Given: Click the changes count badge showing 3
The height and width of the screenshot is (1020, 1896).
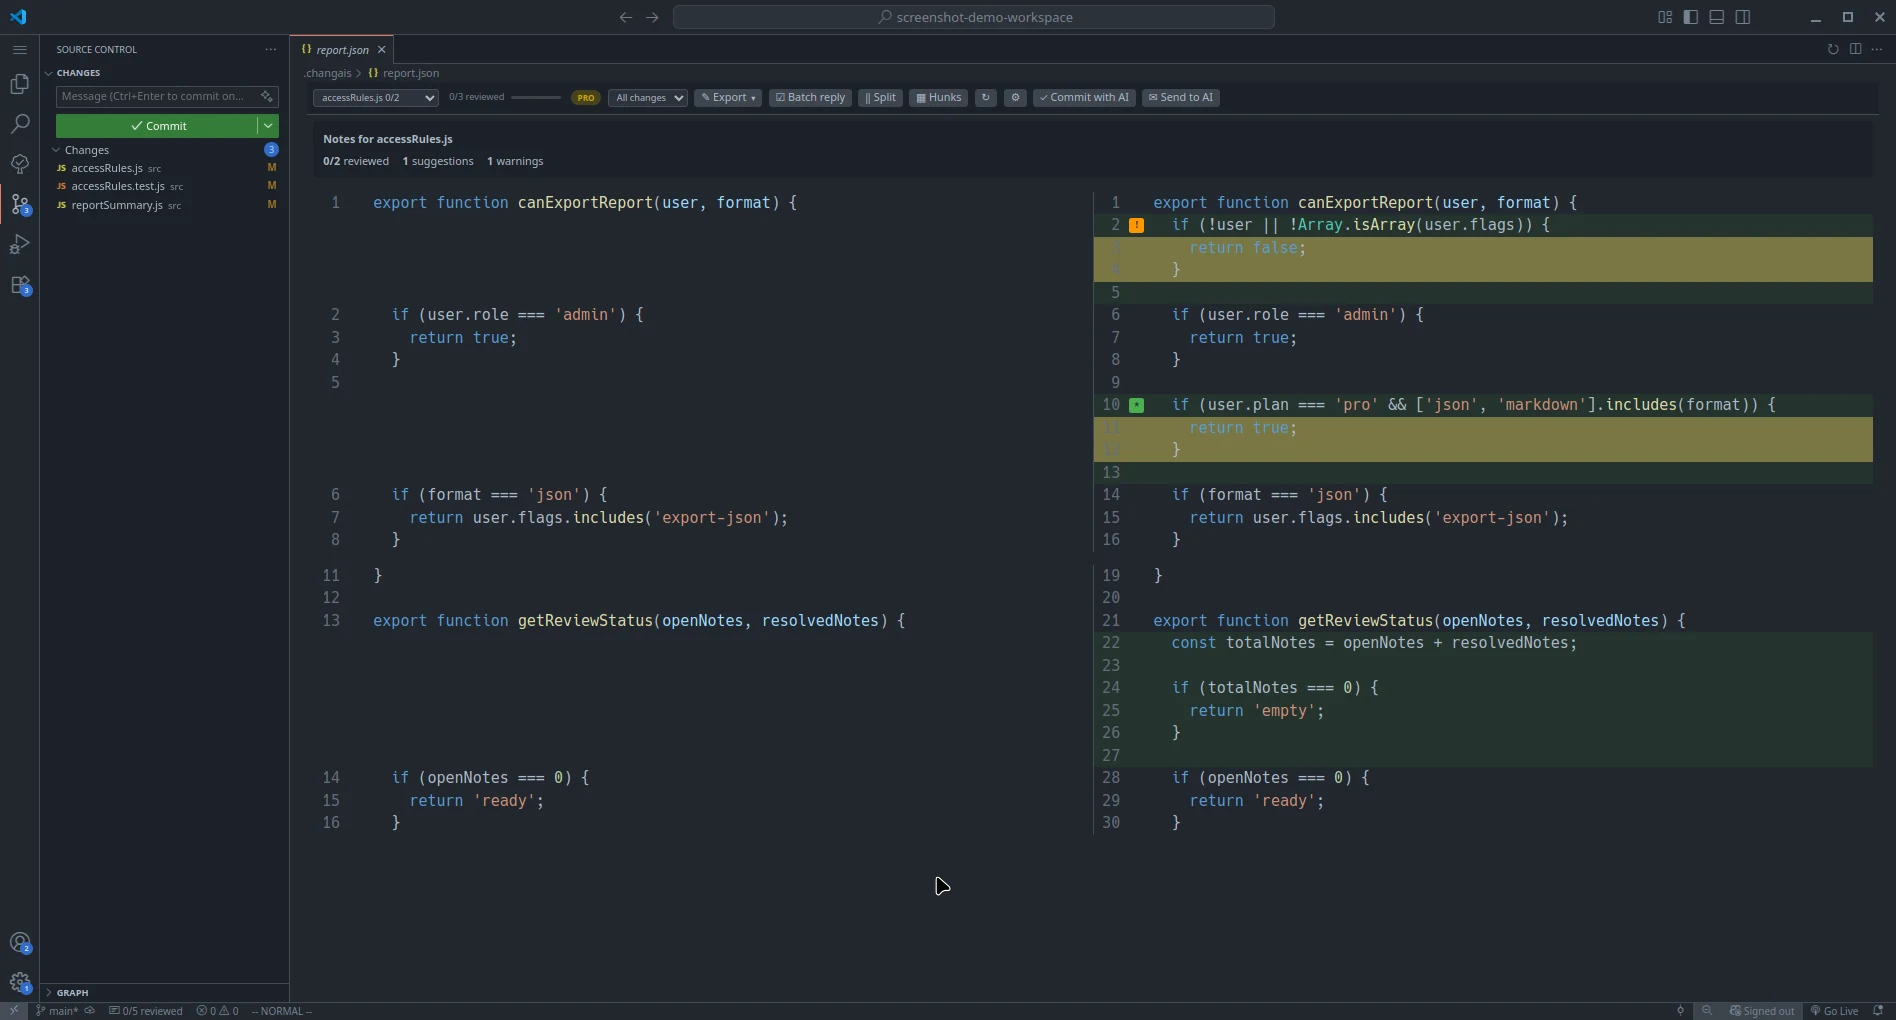Looking at the screenshot, I should (x=271, y=150).
